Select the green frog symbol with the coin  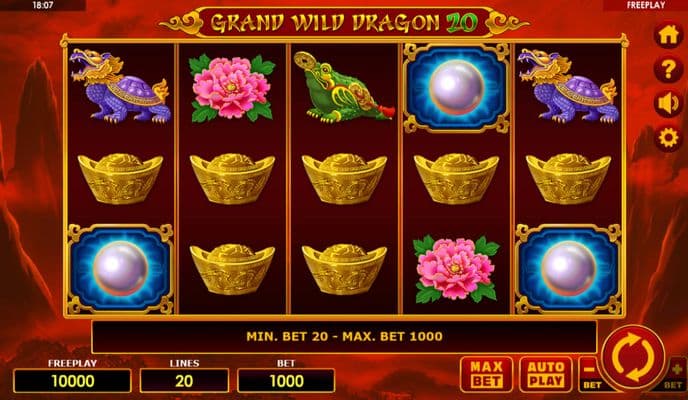click(x=344, y=87)
